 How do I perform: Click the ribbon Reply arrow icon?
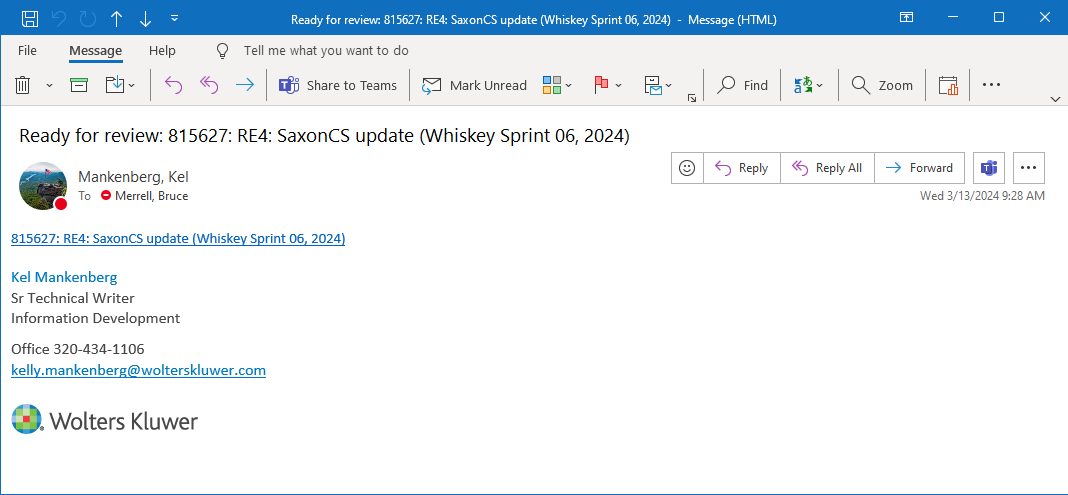click(x=174, y=85)
